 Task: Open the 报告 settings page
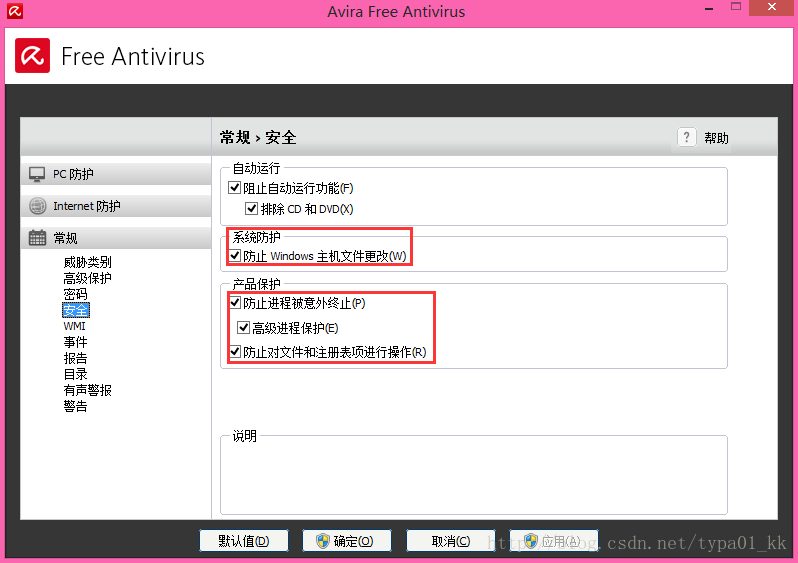pyautogui.click(x=75, y=358)
